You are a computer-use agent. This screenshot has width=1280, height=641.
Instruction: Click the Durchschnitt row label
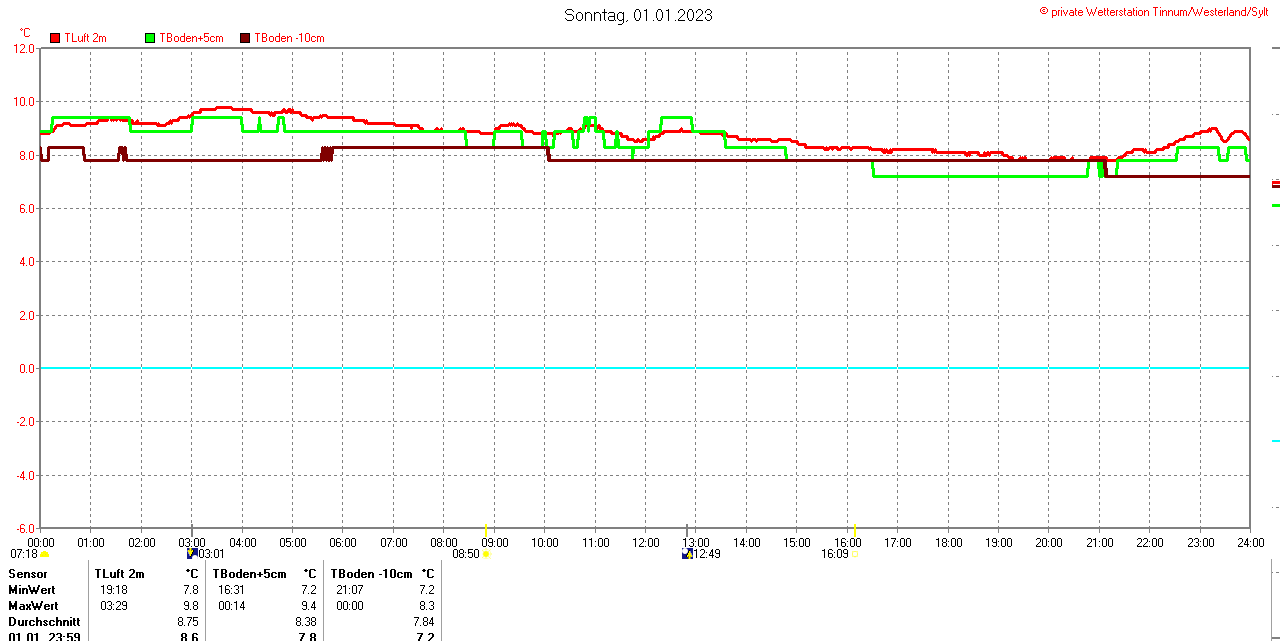coord(44,621)
